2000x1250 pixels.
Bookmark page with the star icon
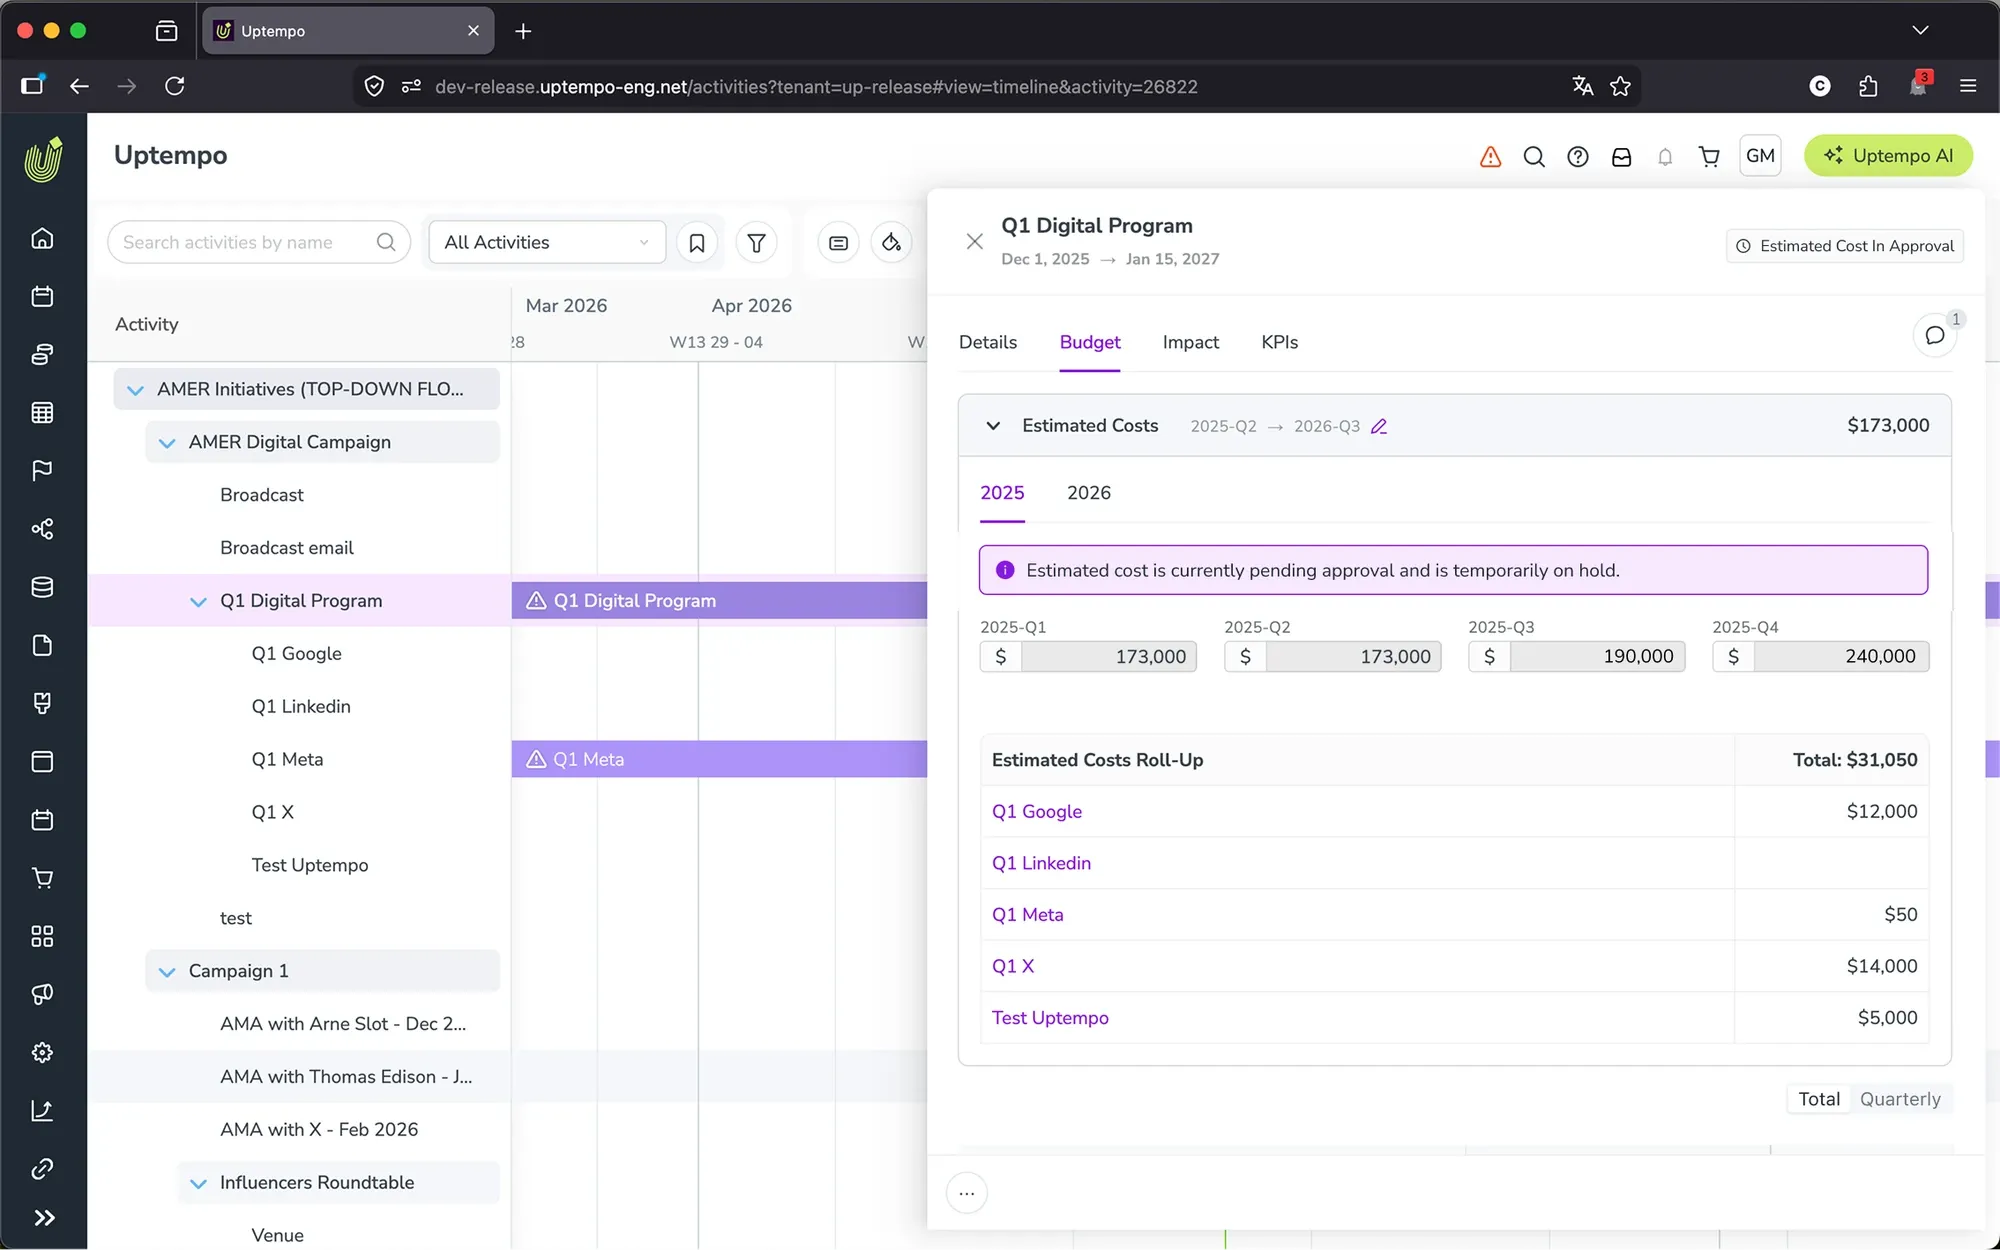[x=1620, y=86]
